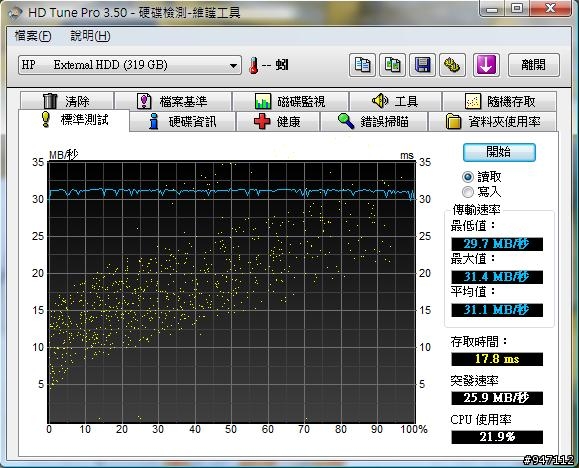The height and width of the screenshot is (468, 579).
Task: Open the 磁碟監視 tab
Action: (290, 101)
